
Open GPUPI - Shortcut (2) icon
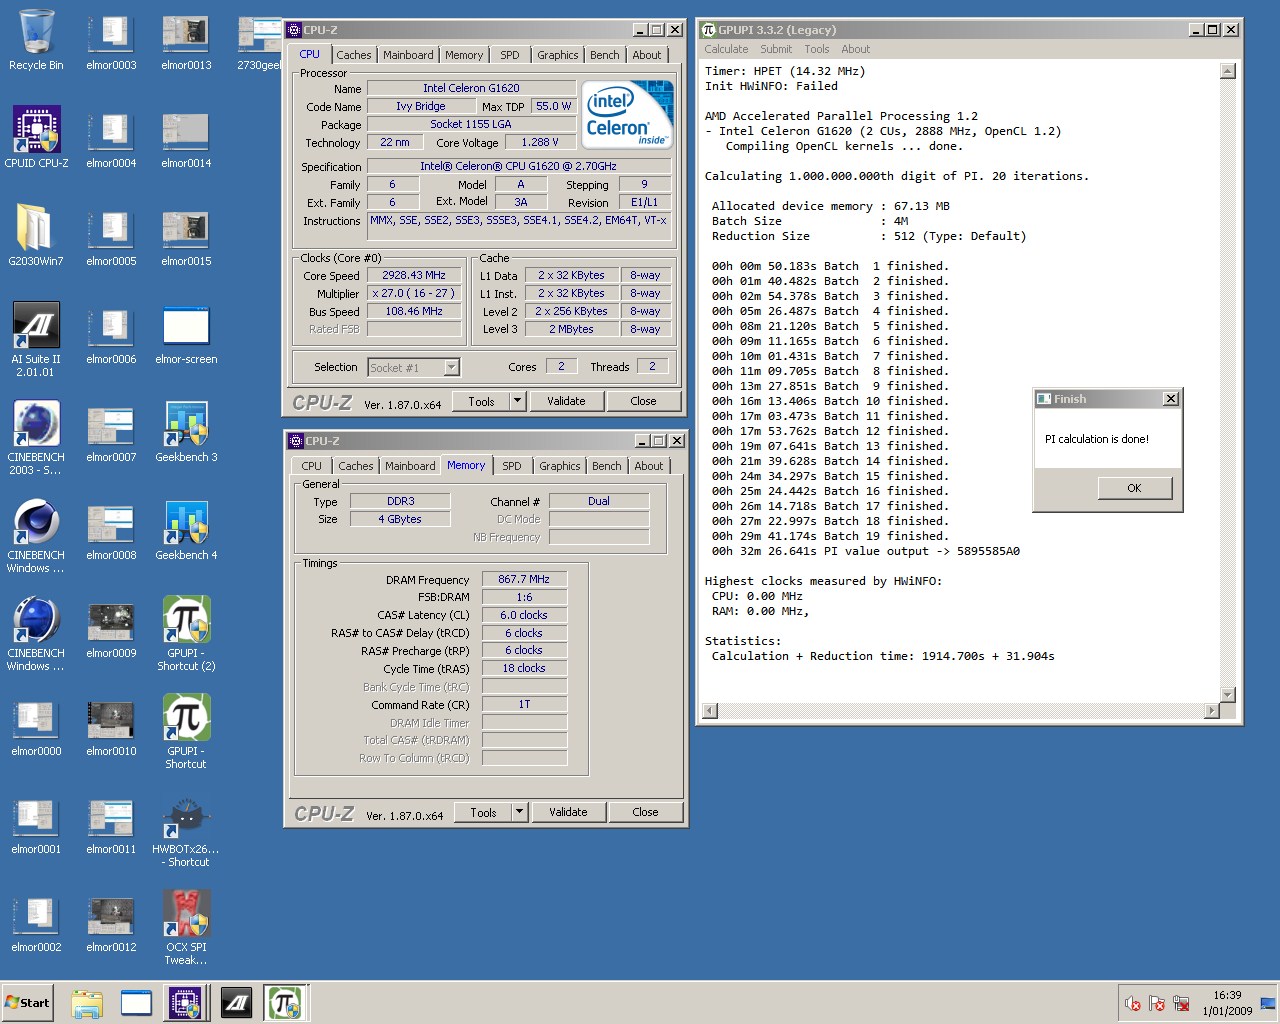click(x=186, y=633)
